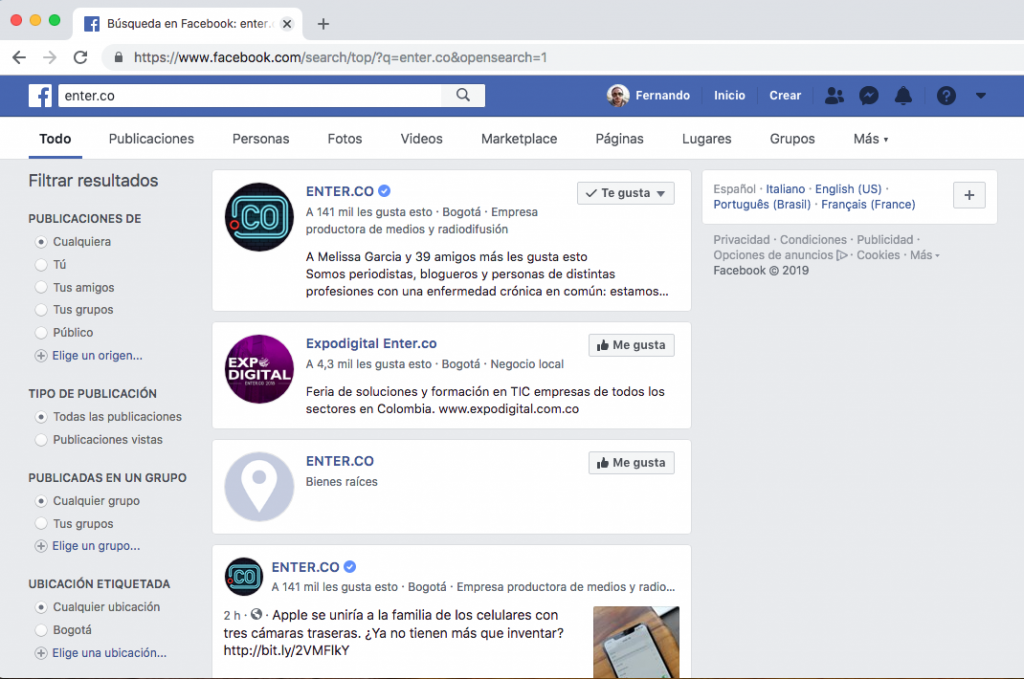Image resolution: width=1024 pixels, height=679 pixels.
Task: Click the ENTER.CO location pin placeholder image
Action: point(259,486)
